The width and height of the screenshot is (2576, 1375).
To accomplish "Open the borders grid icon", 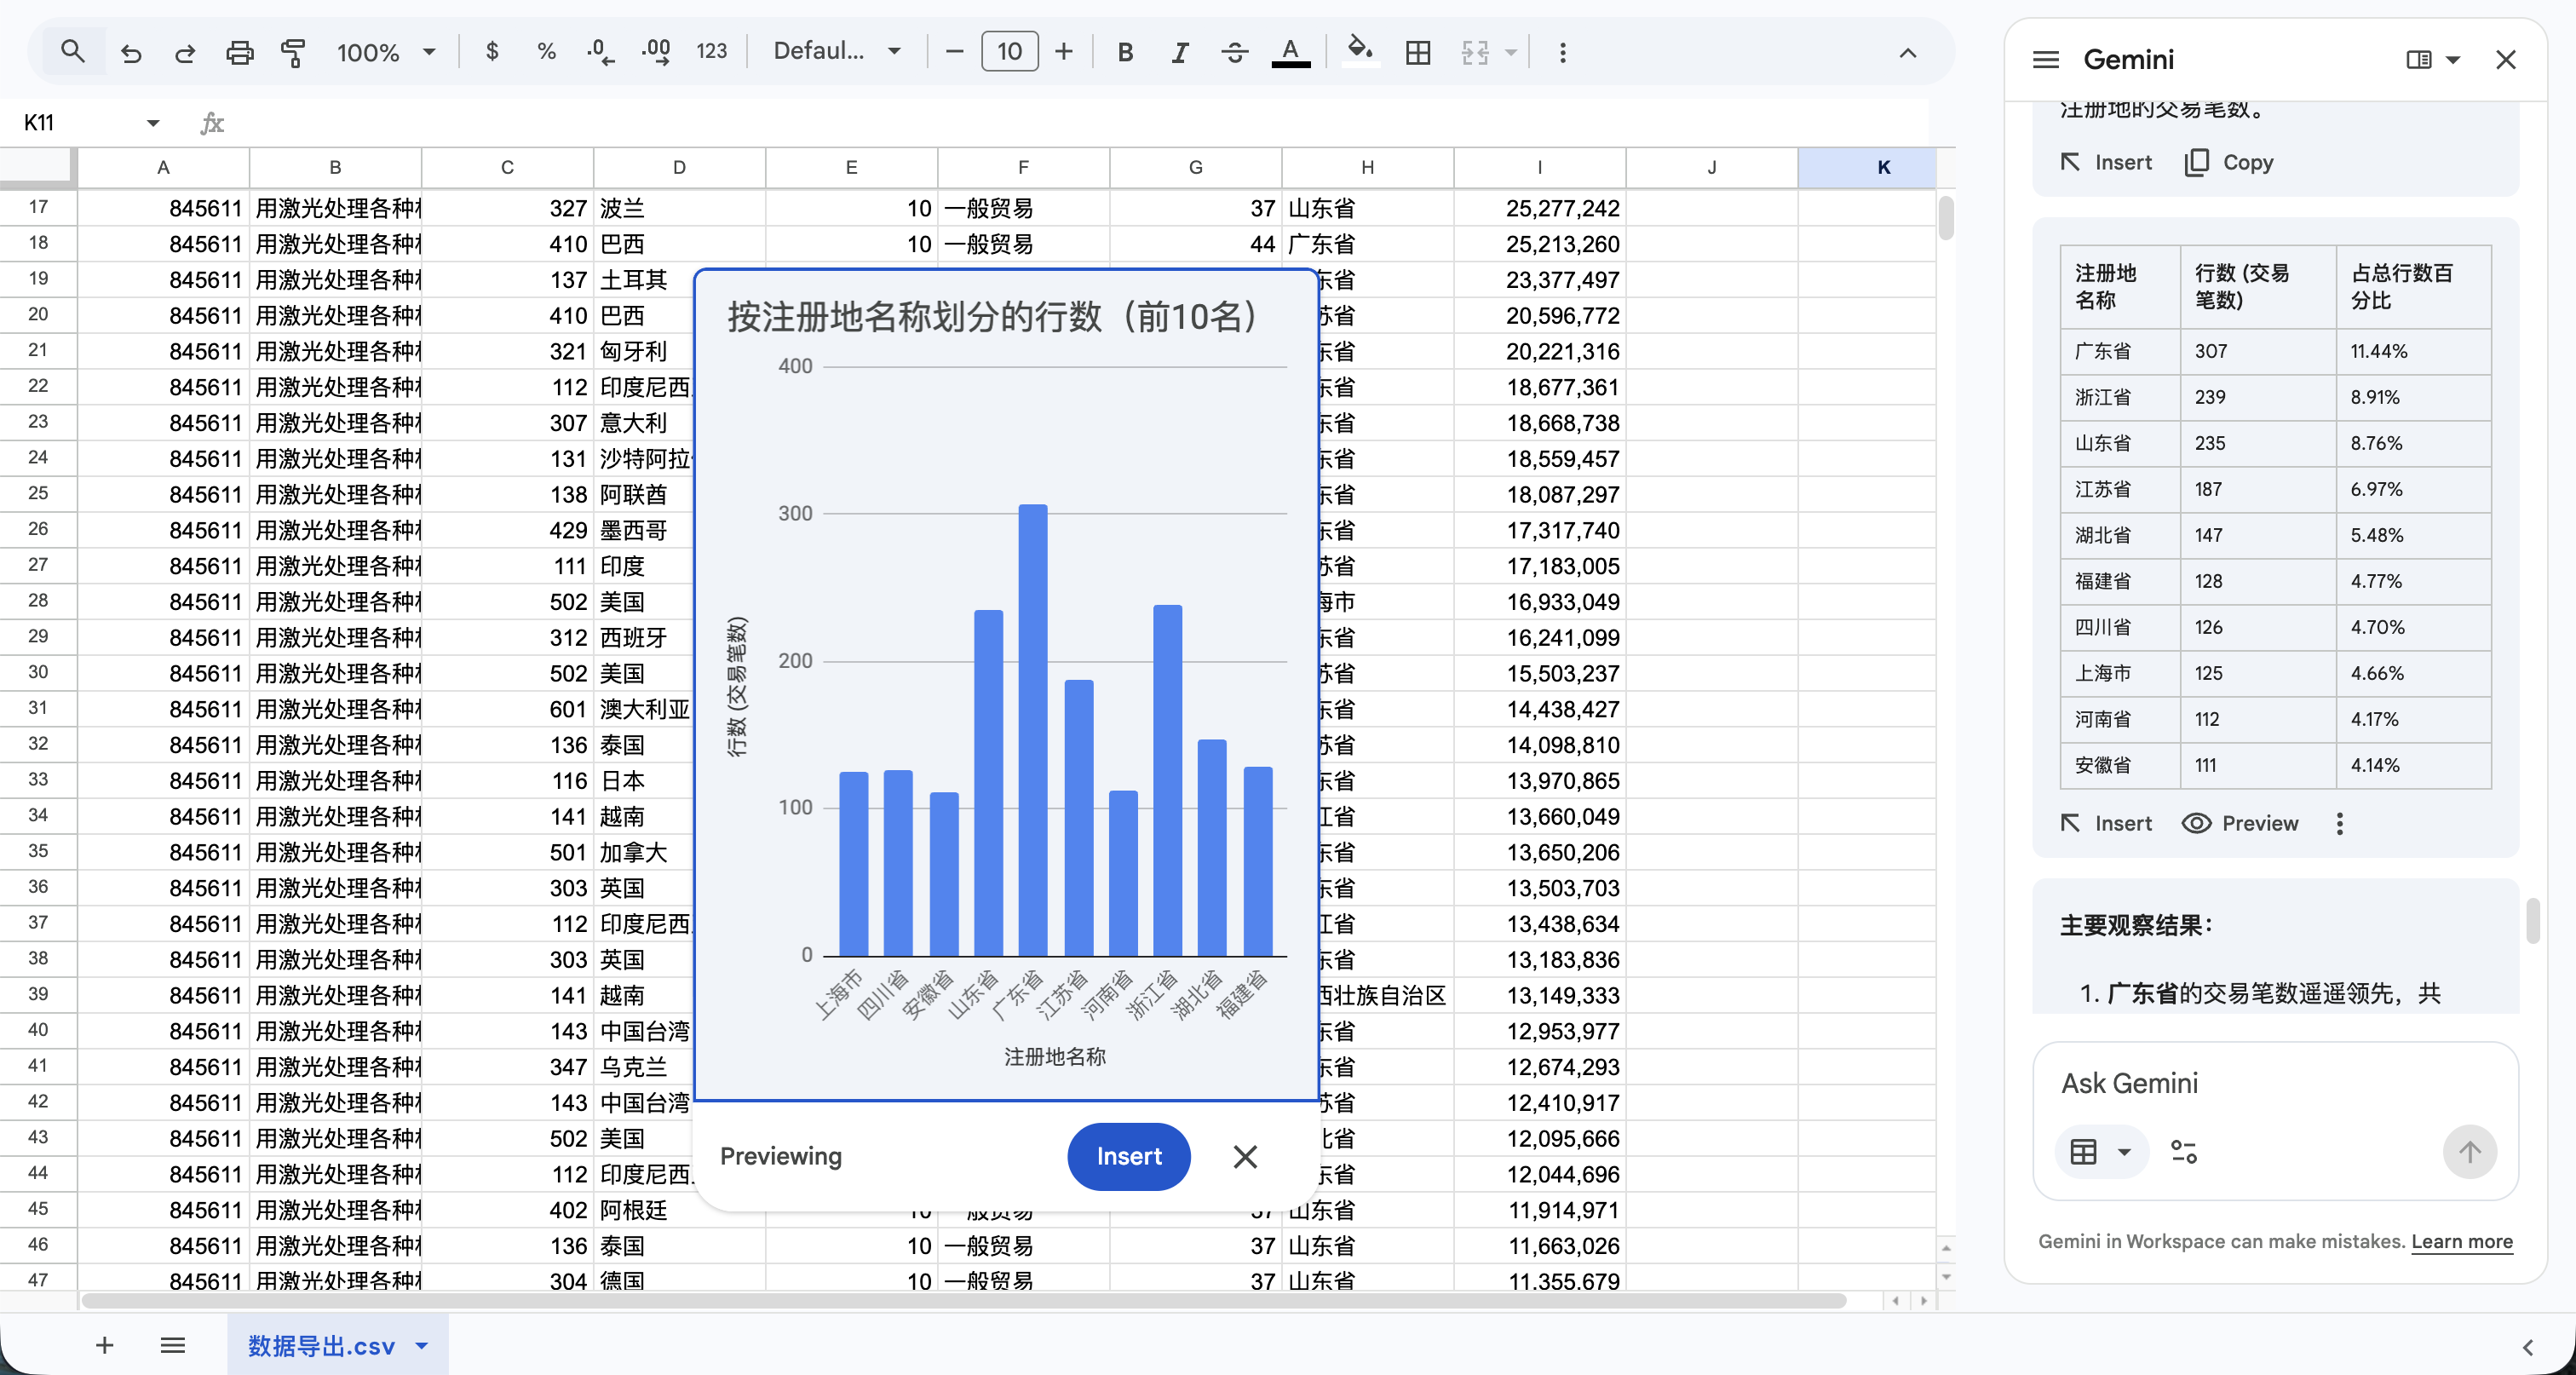I will tap(1417, 52).
